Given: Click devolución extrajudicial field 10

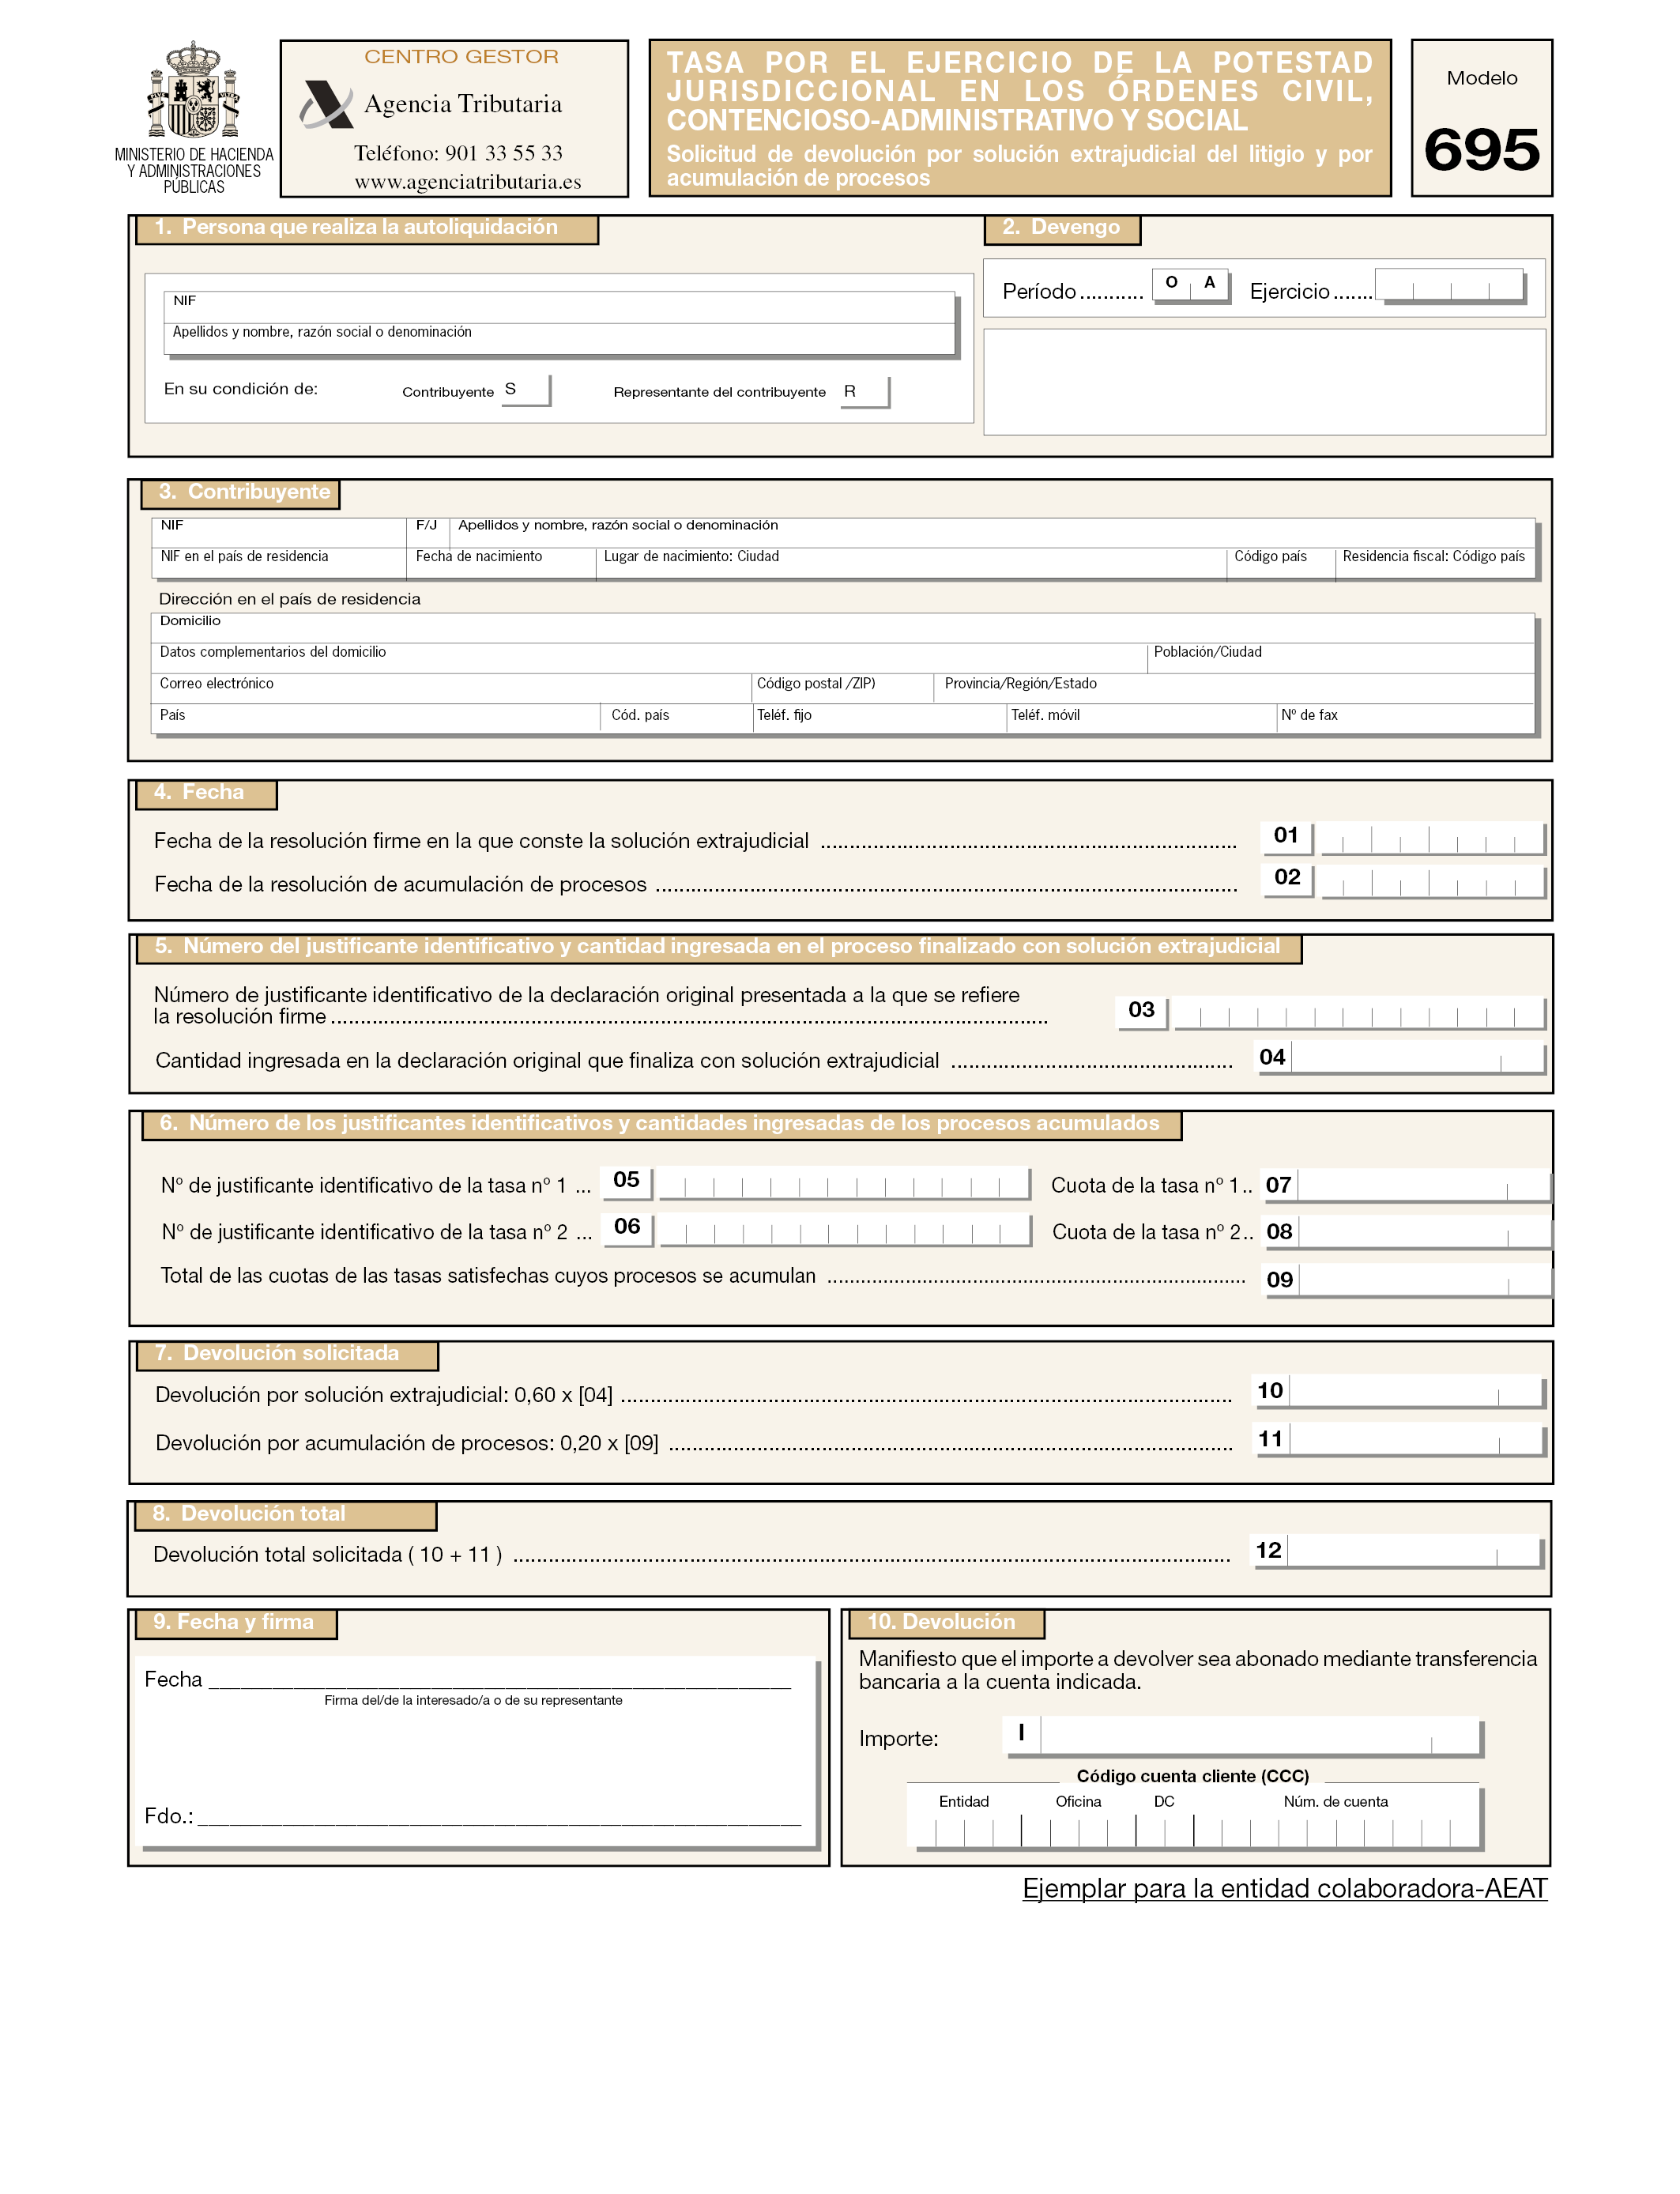Looking at the screenshot, I should (1417, 1392).
